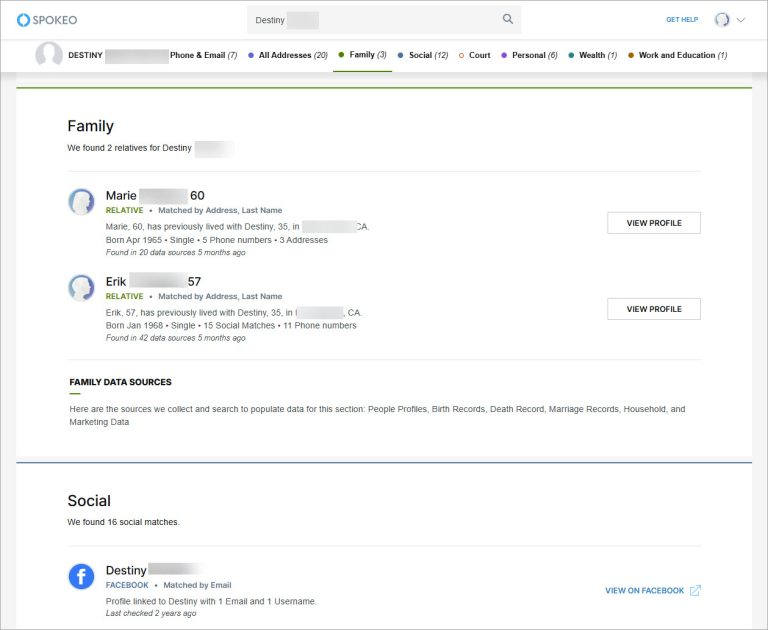Click 'We found 16 social matches' text
Image resolution: width=768 pixels, height=630 pixels.
click(x=123, y=522)
